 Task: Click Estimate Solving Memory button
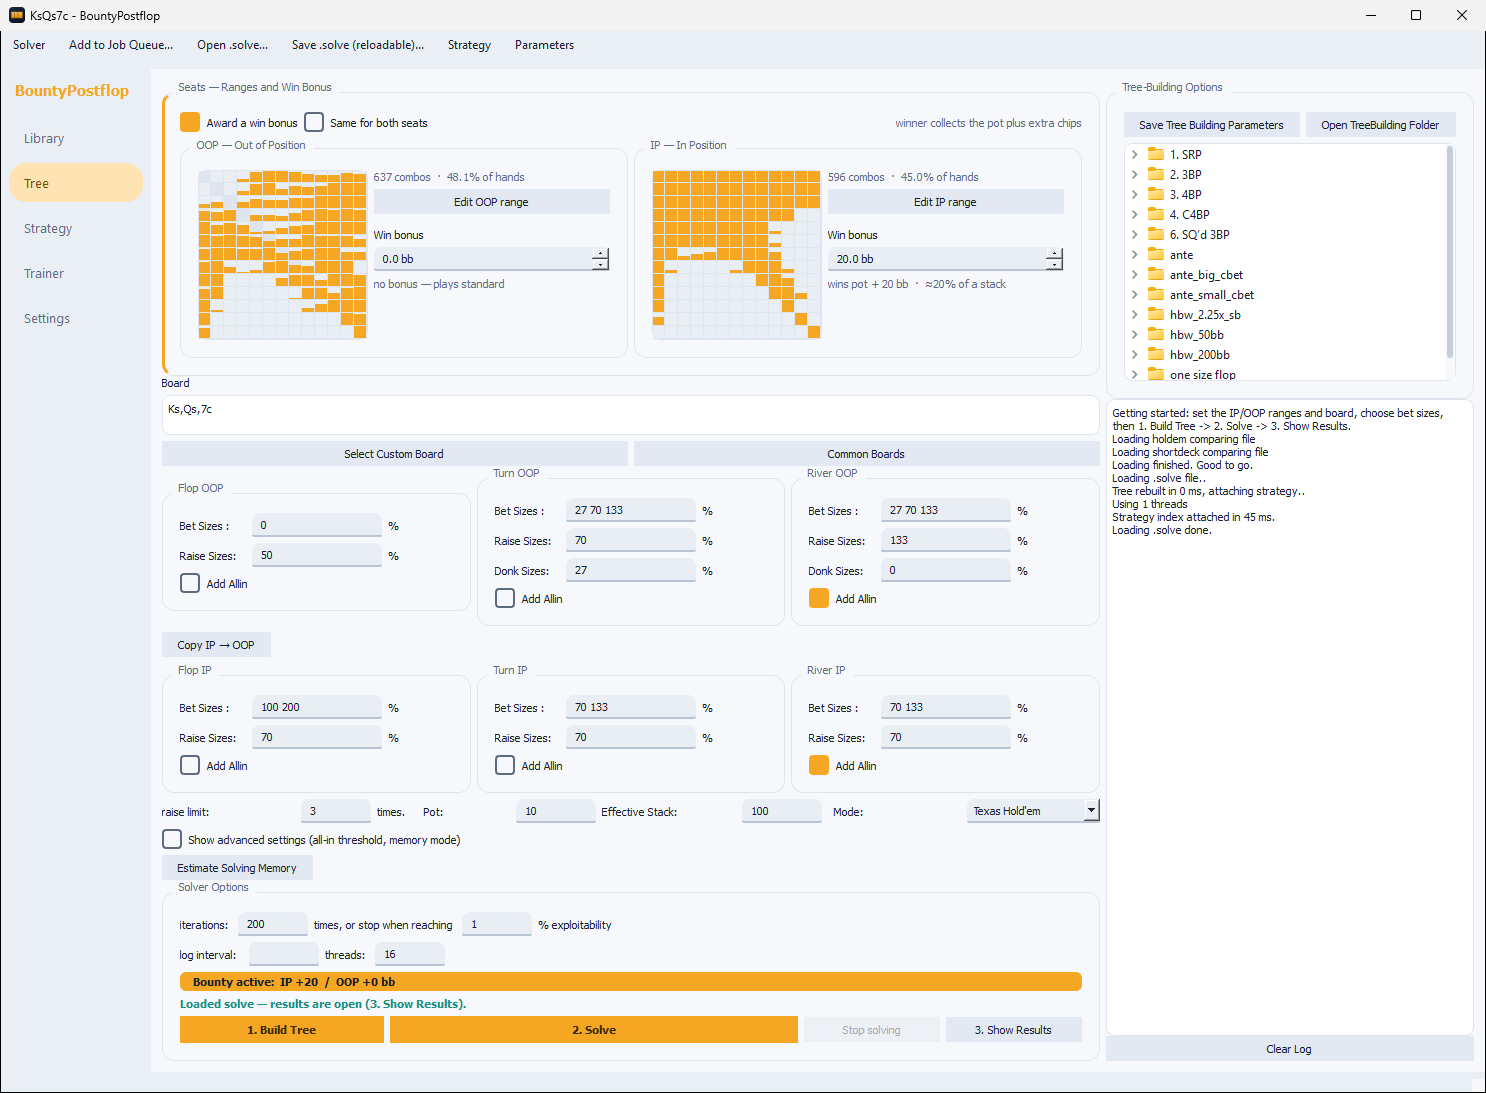(237, 868)
